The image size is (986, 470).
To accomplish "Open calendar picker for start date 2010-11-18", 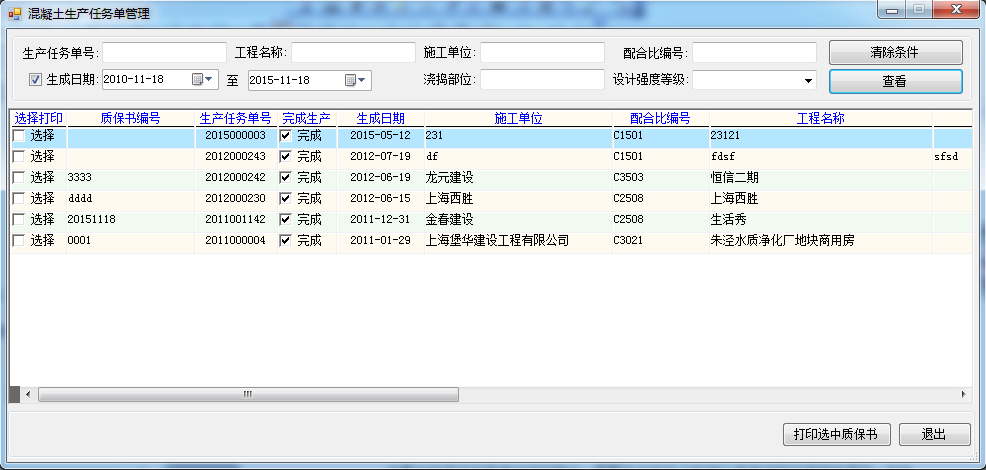I will 197,80.
